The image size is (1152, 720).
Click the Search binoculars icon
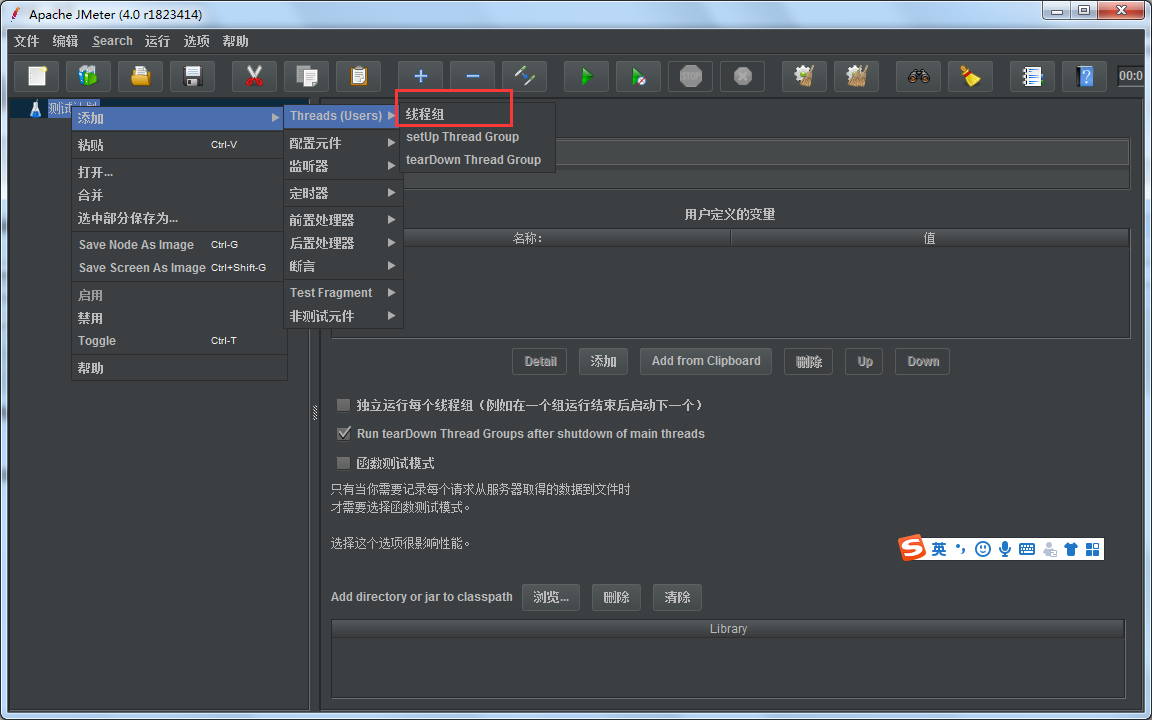[918, 76]
